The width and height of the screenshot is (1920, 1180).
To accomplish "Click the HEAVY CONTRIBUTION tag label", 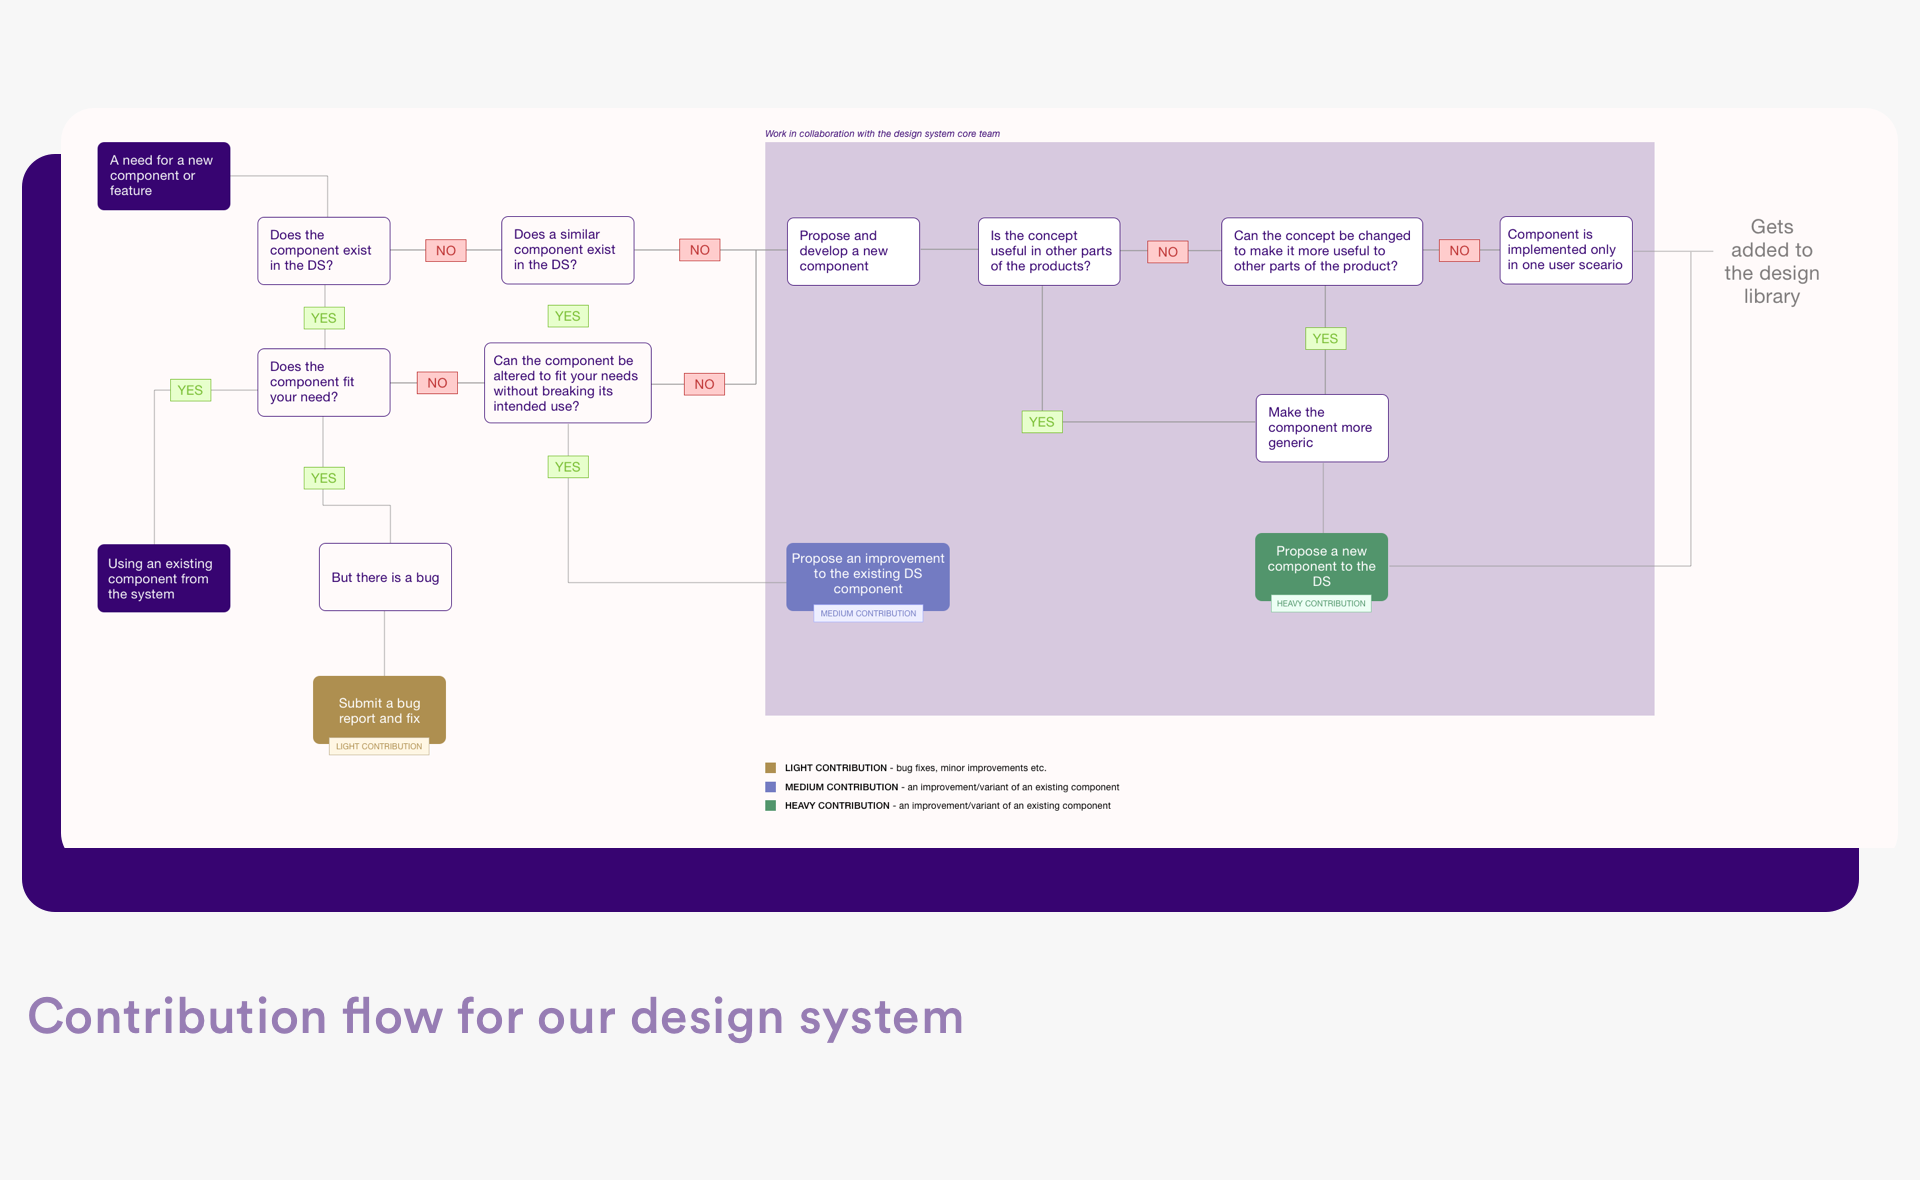I will tap(1320, 604).
